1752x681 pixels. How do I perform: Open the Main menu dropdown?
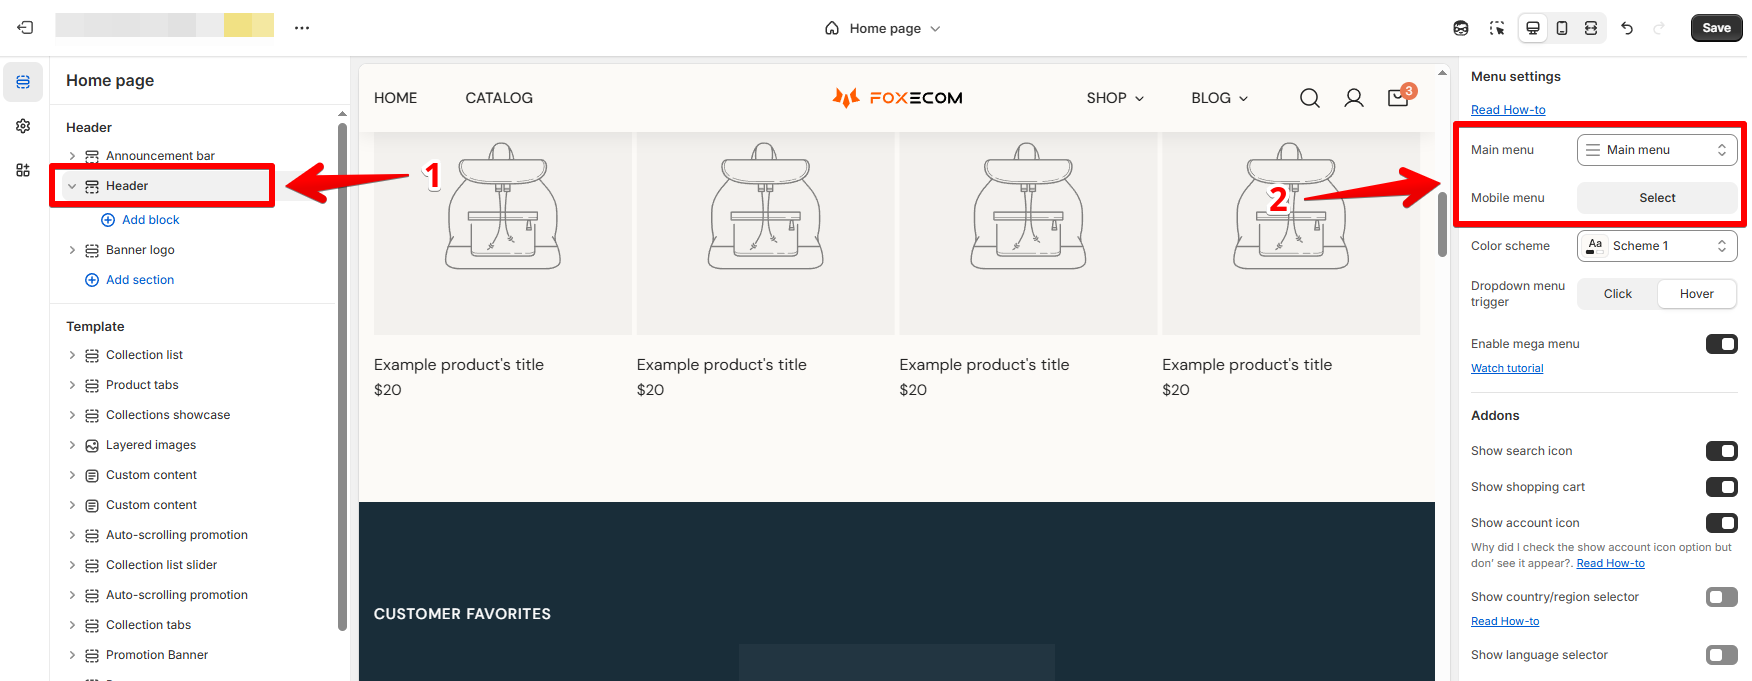pyautogui.click(x=1657, y=150)
